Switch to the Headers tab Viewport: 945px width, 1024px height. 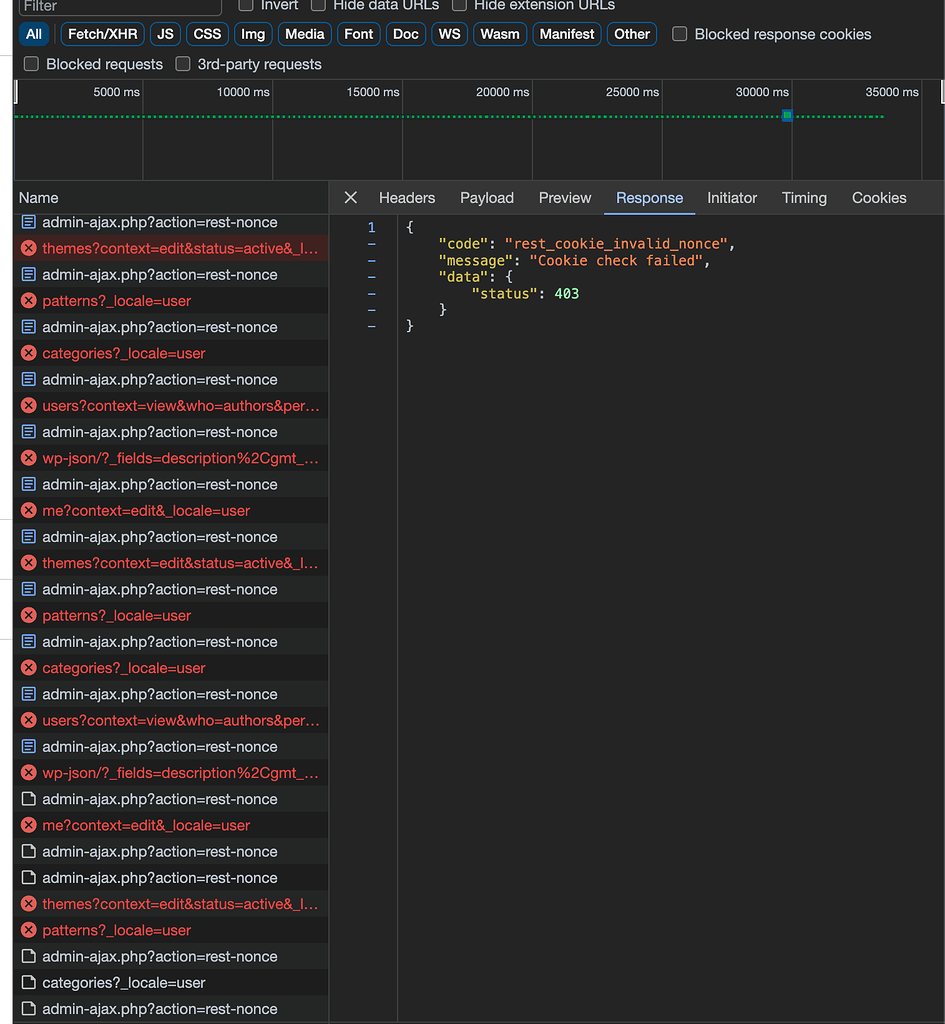(407, 198)
